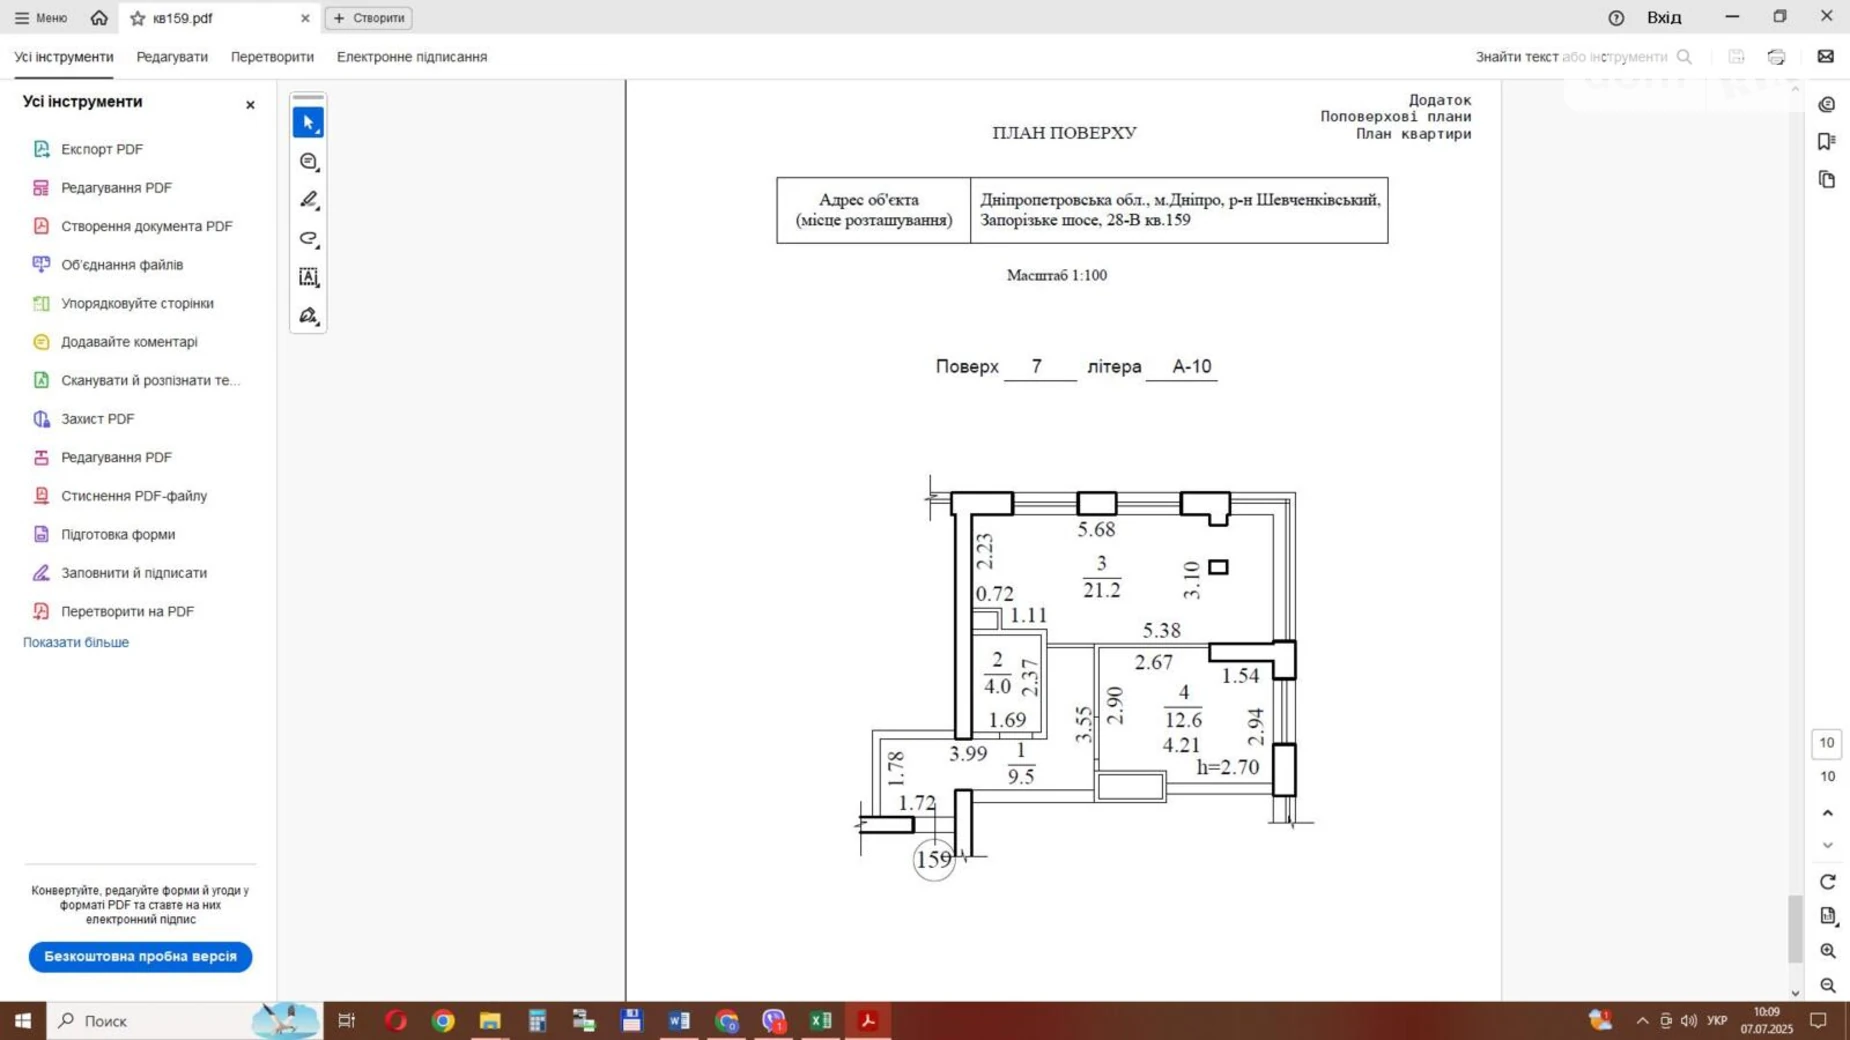Select the highlighter pen tool
This screenshot has height=1040, width=1850.
coord(308,200)
